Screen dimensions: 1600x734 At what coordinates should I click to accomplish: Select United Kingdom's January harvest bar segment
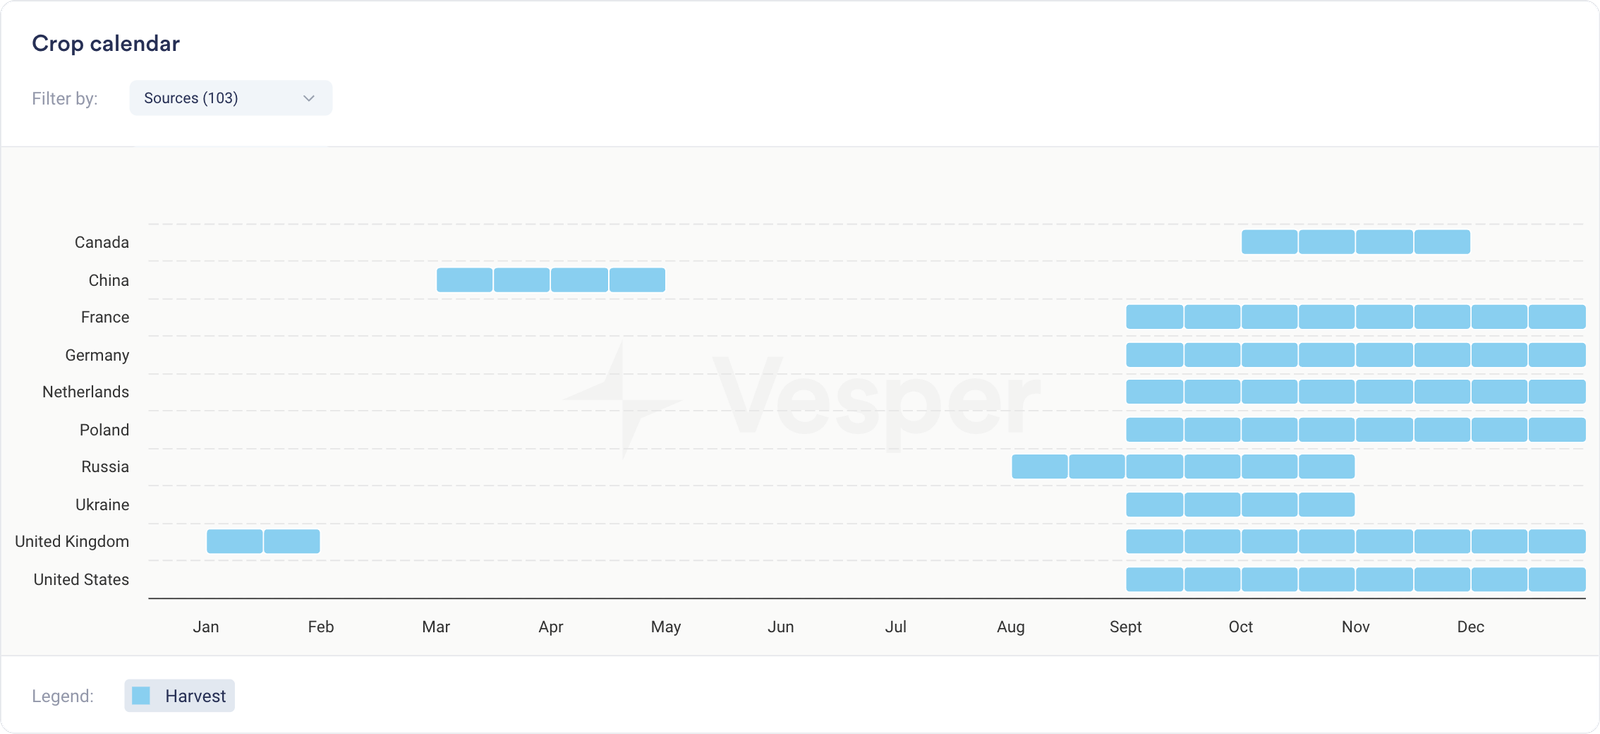tap(234, 541)
